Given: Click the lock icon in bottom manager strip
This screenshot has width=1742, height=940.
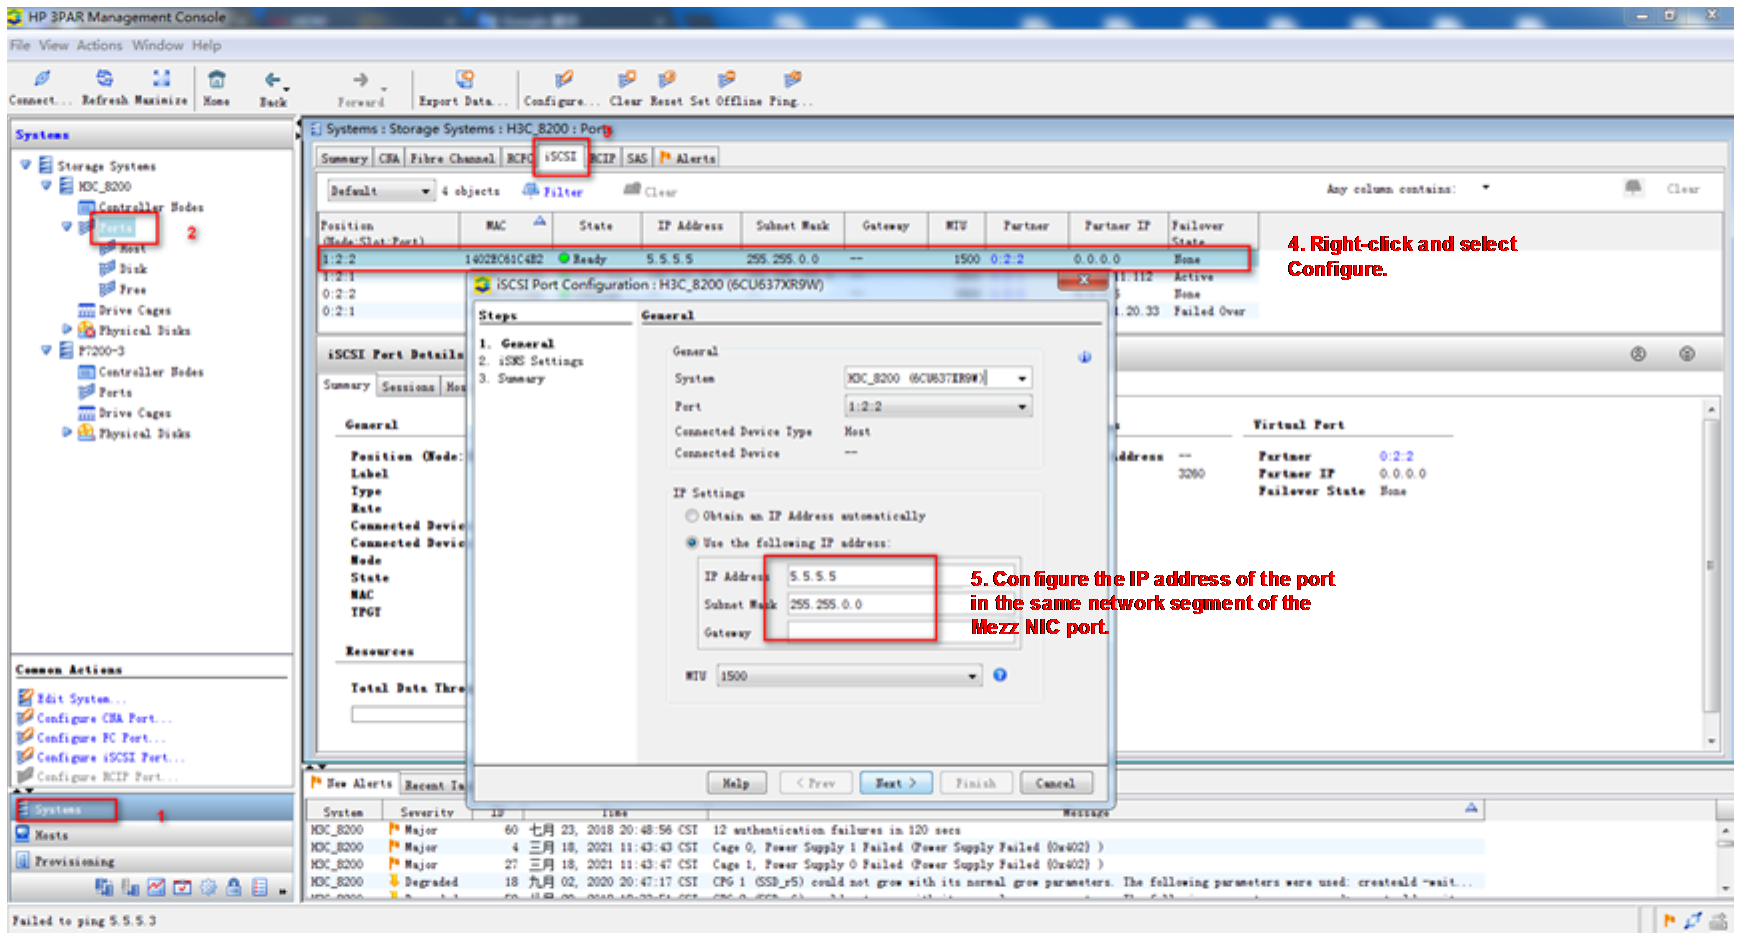Looking at the screenshot, I should [x=234, y=886].
